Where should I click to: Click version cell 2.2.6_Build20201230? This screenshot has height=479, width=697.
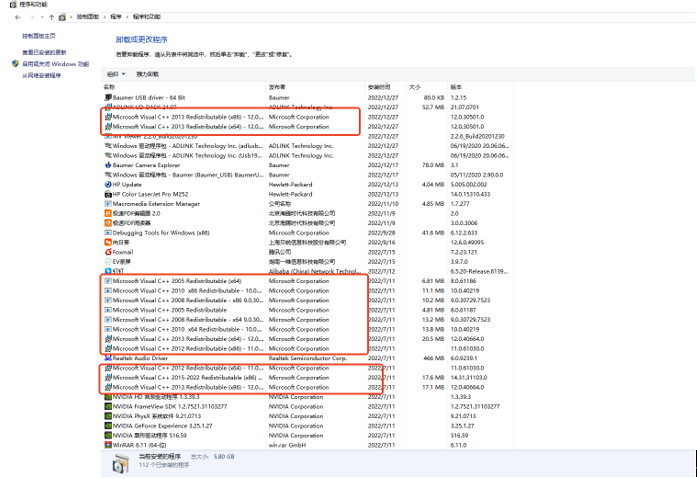(x=477, y=136)
